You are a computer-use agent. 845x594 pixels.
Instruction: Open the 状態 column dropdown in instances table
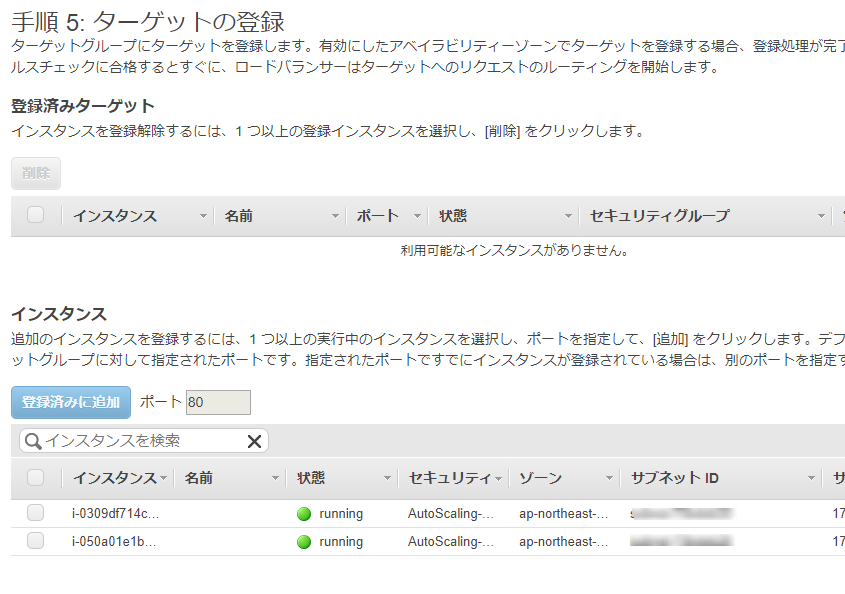[385, 479]
